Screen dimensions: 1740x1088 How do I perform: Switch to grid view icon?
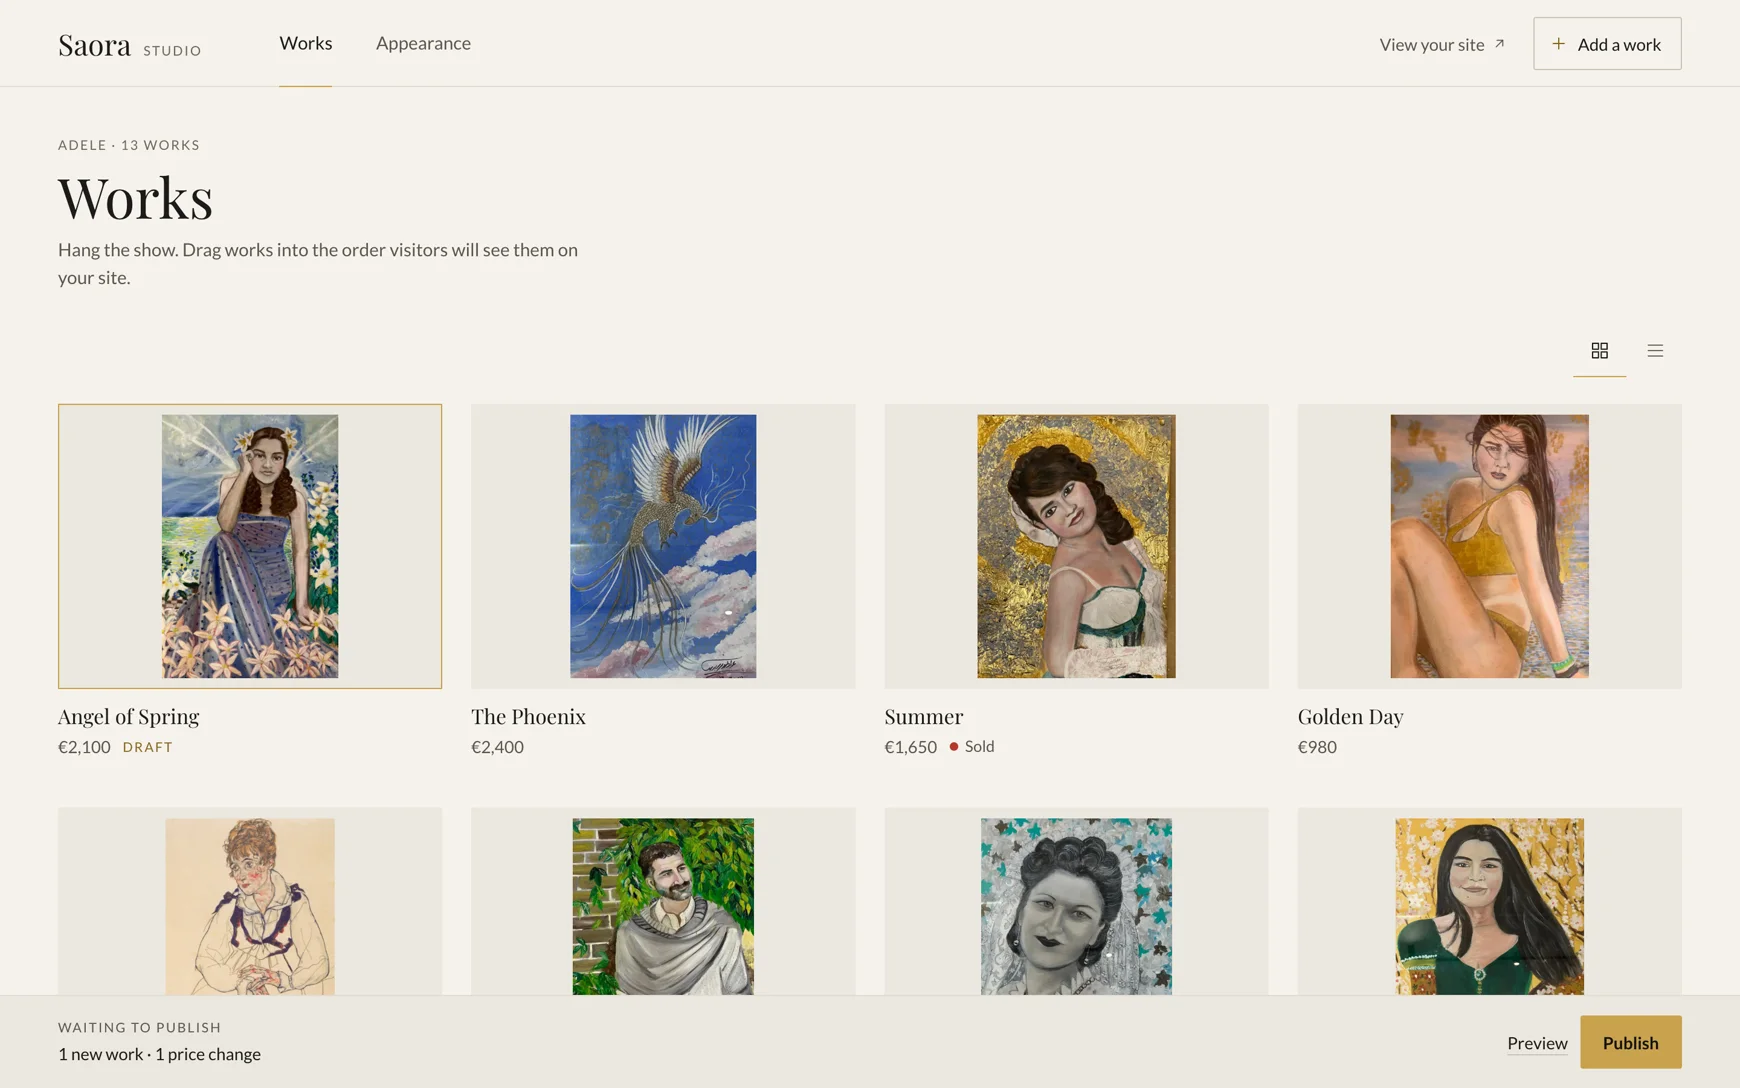pyautogui.click(x=1599, y=350)
